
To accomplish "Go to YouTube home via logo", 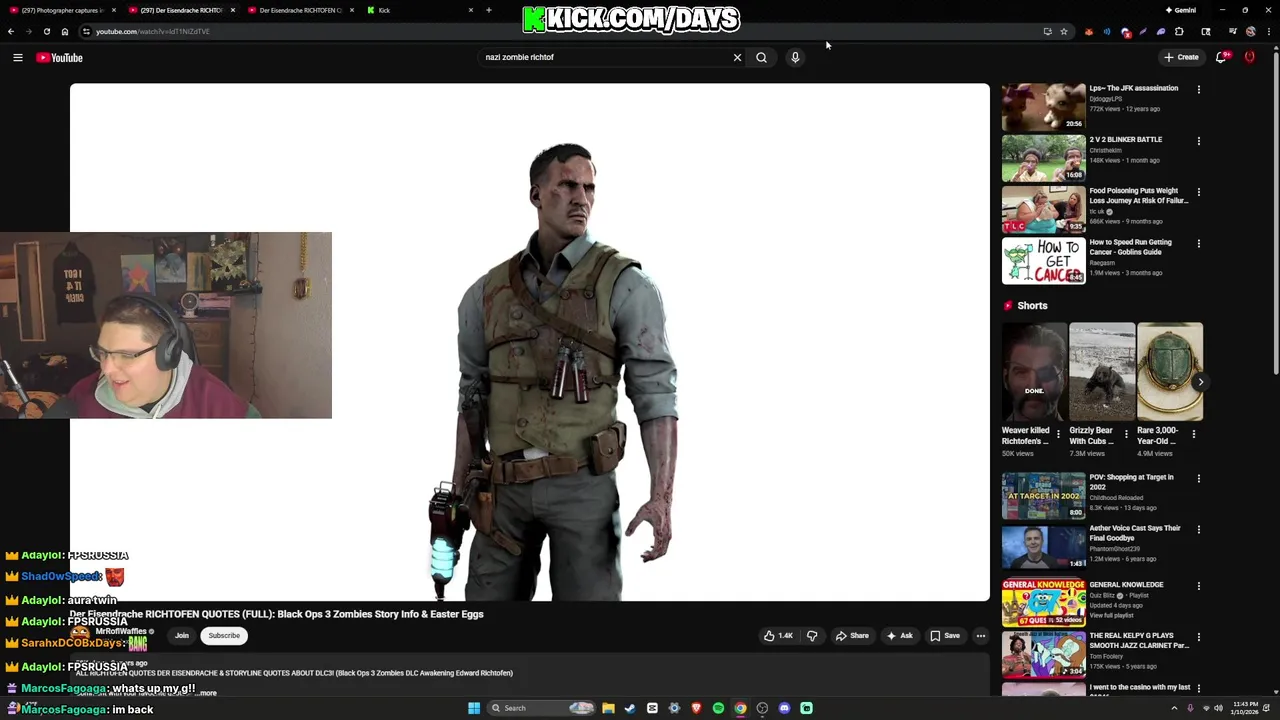I will point(59,58).
